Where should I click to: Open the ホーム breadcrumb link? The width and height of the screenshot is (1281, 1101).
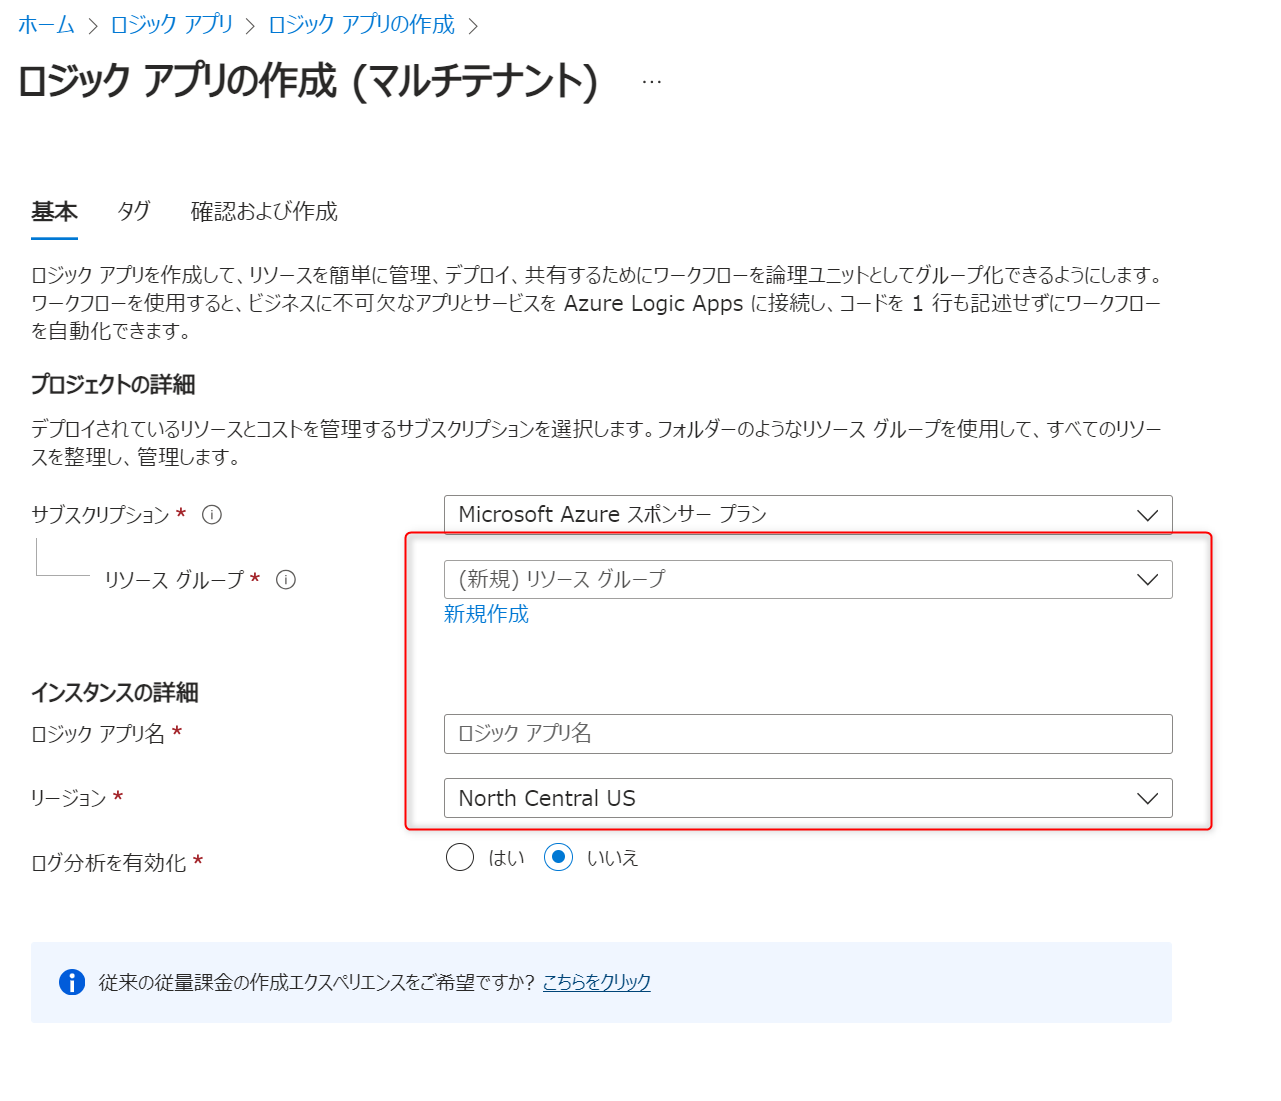tap(46, 25)
